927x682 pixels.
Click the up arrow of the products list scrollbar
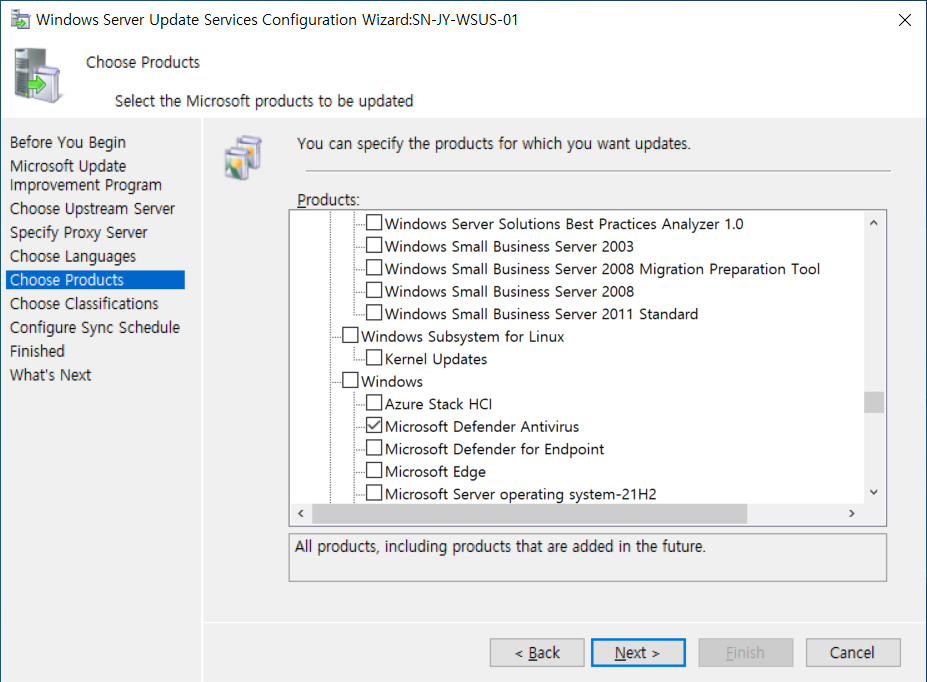(x=874, y=223)
